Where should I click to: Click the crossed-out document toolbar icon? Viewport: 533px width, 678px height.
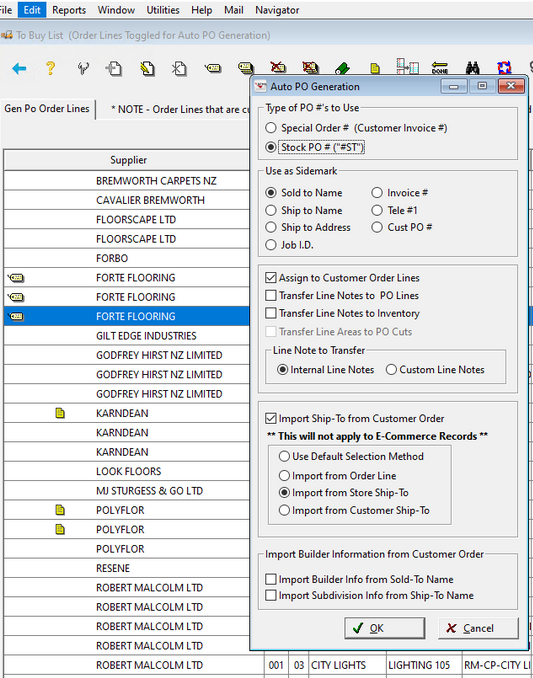[x=179, y=68]
